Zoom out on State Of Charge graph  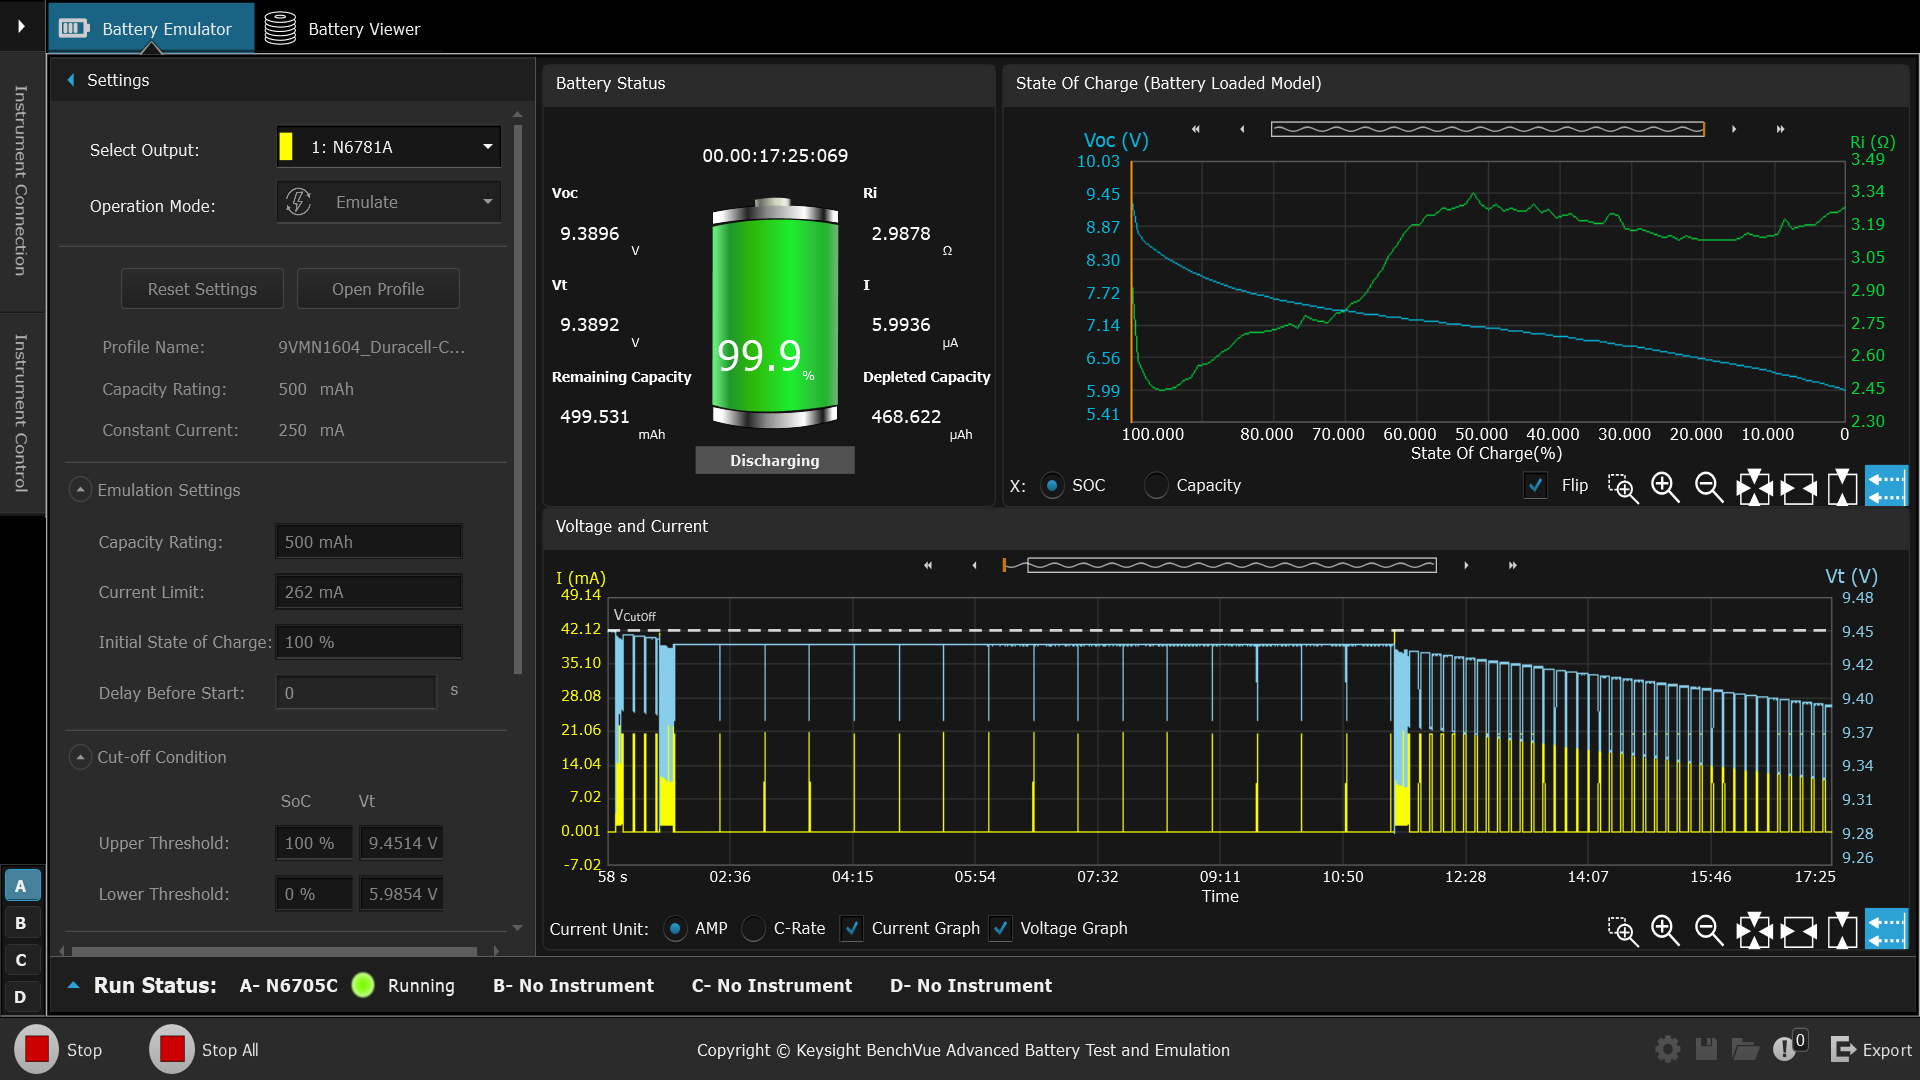(x=1709, y=487)
